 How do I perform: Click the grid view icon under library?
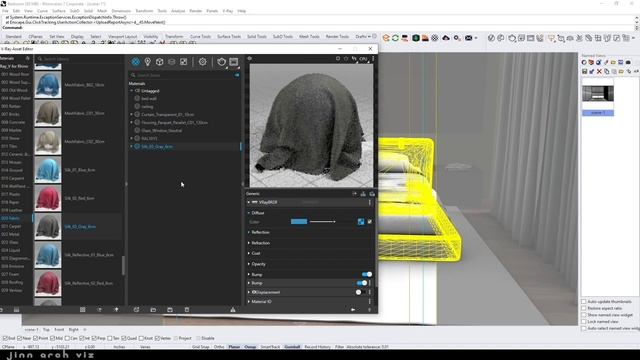(x=82, y=310)
